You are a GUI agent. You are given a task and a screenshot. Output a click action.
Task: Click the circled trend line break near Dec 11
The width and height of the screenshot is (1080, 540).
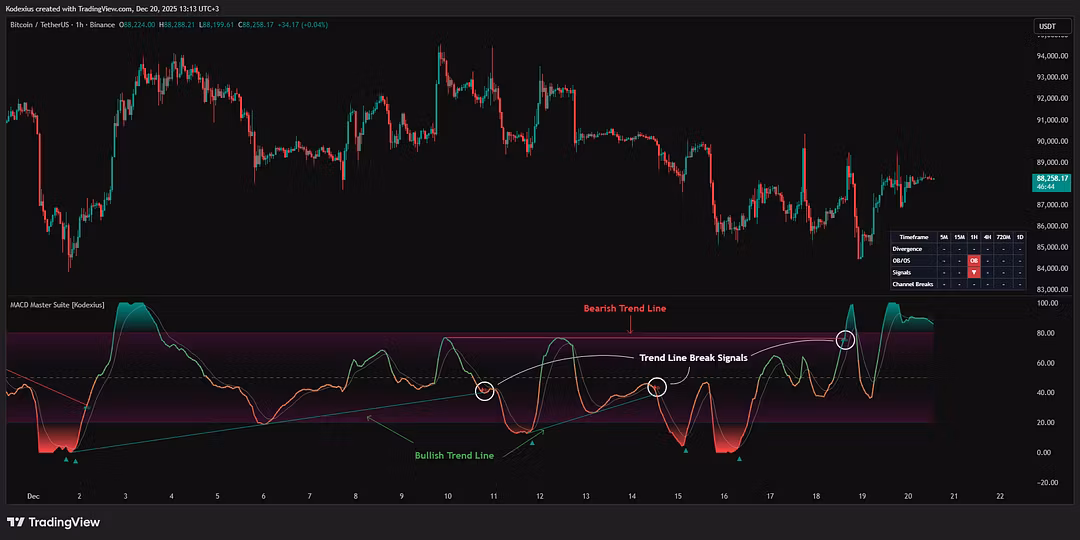[485, 390]
